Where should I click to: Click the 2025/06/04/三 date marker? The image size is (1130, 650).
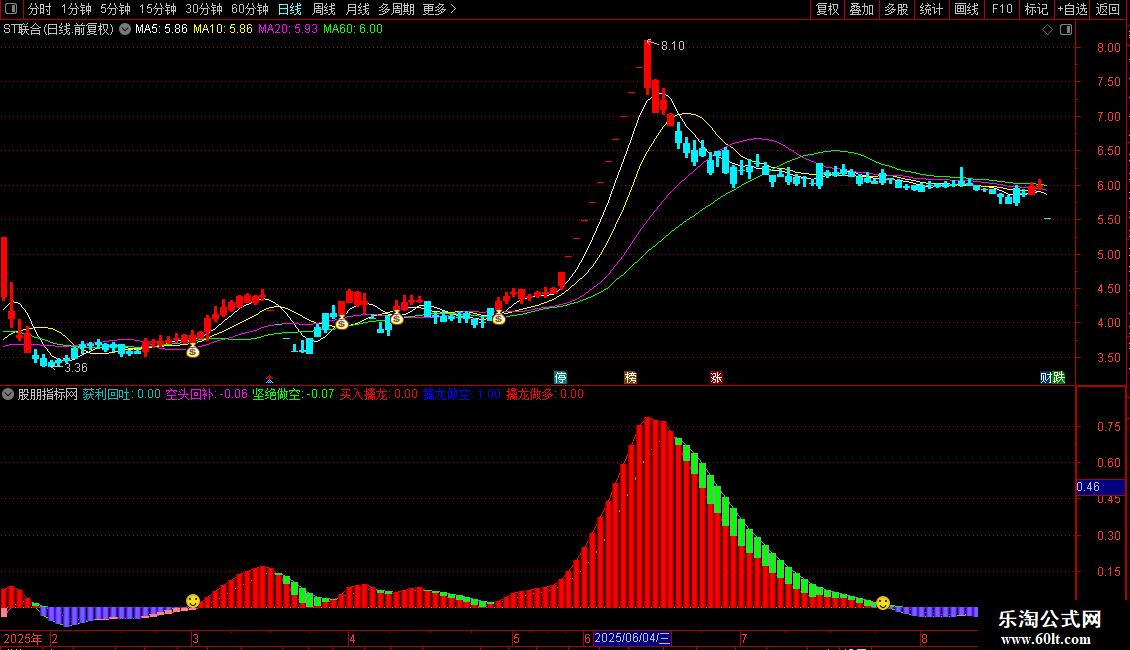632,638
